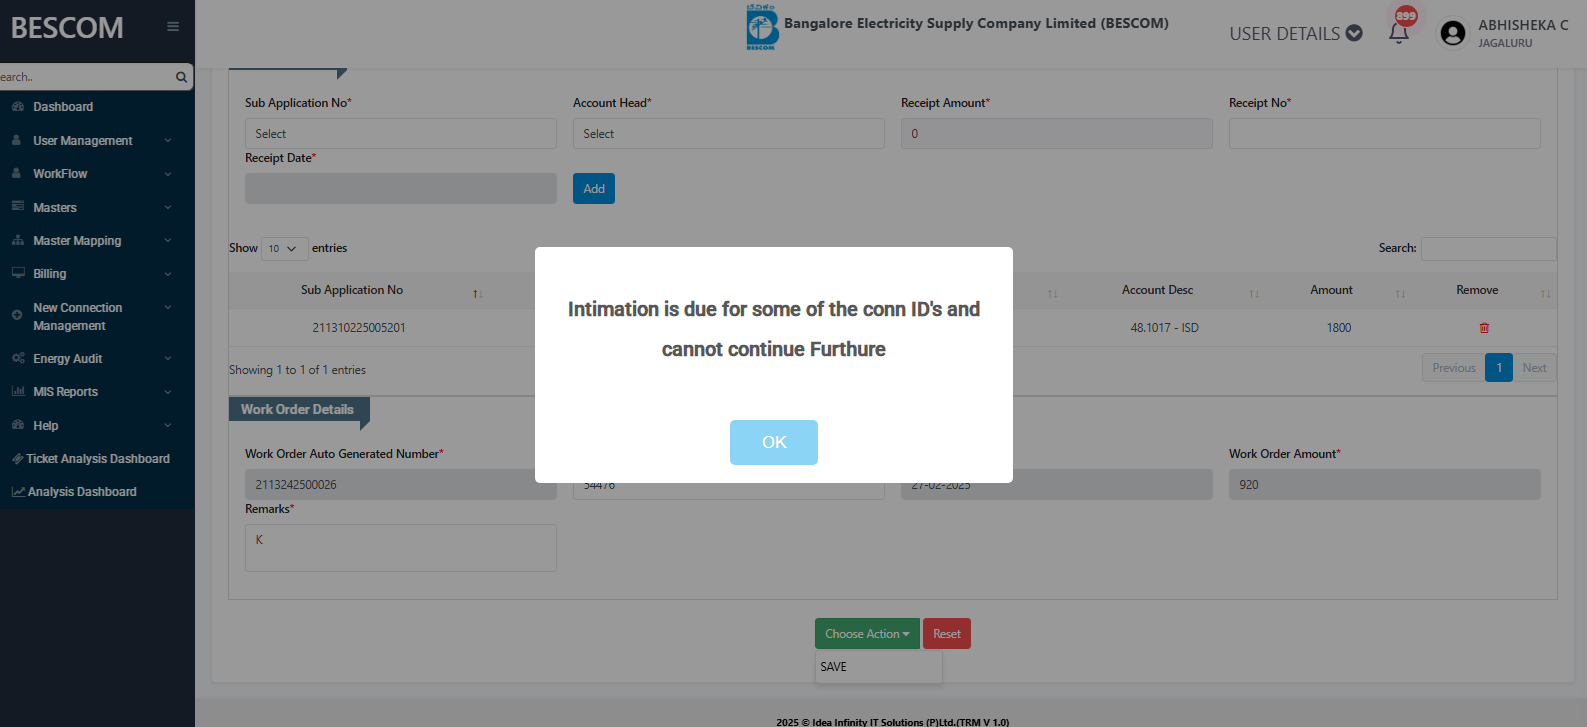The width and height of the screenshot is (1587, 727).
Task: Click the Receipt Date input field
Action: pyautogui.click(x=401, y=189)
